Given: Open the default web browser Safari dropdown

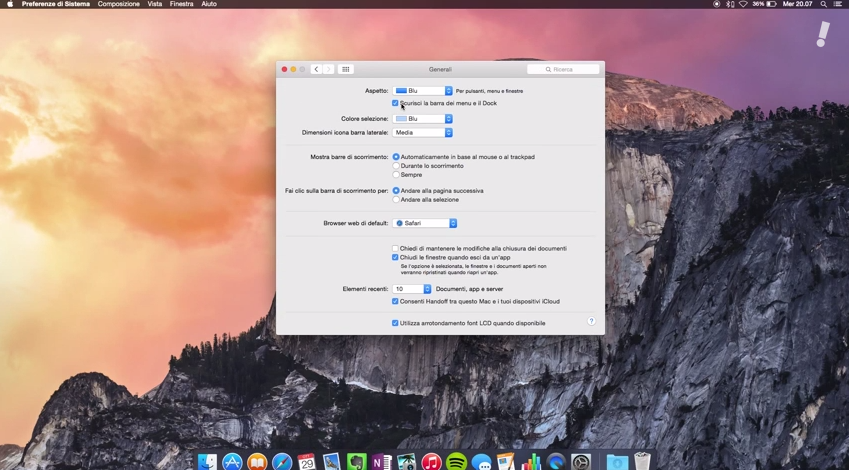Looking at the screenshot, I should click(425, 223).
